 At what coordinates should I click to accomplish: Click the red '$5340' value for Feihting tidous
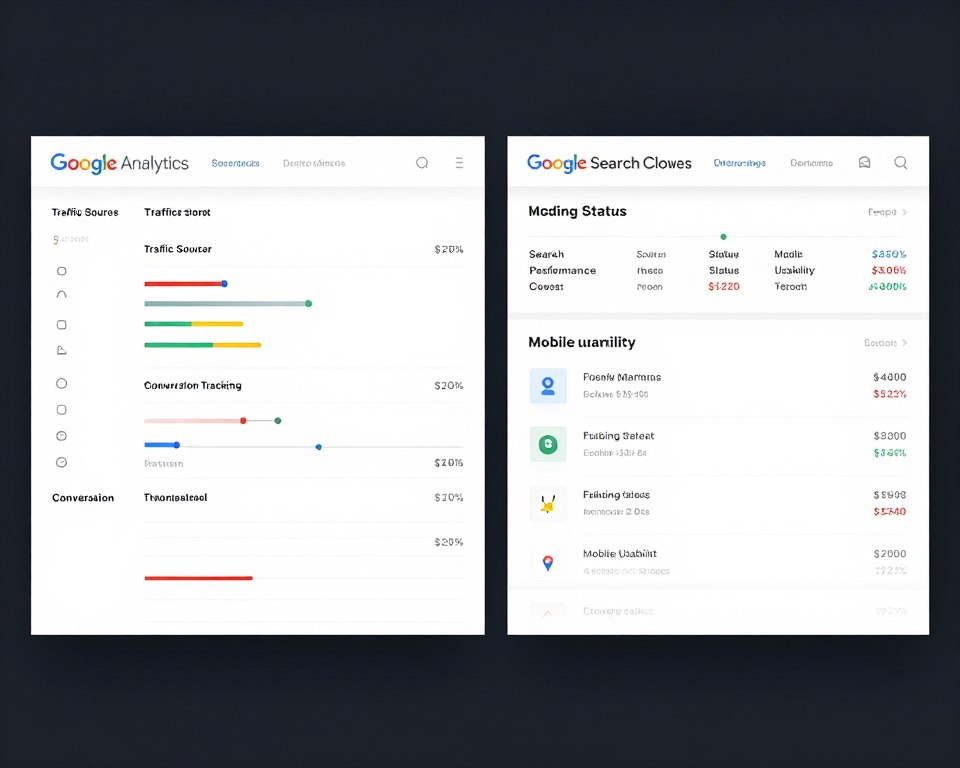click(890, 512)
